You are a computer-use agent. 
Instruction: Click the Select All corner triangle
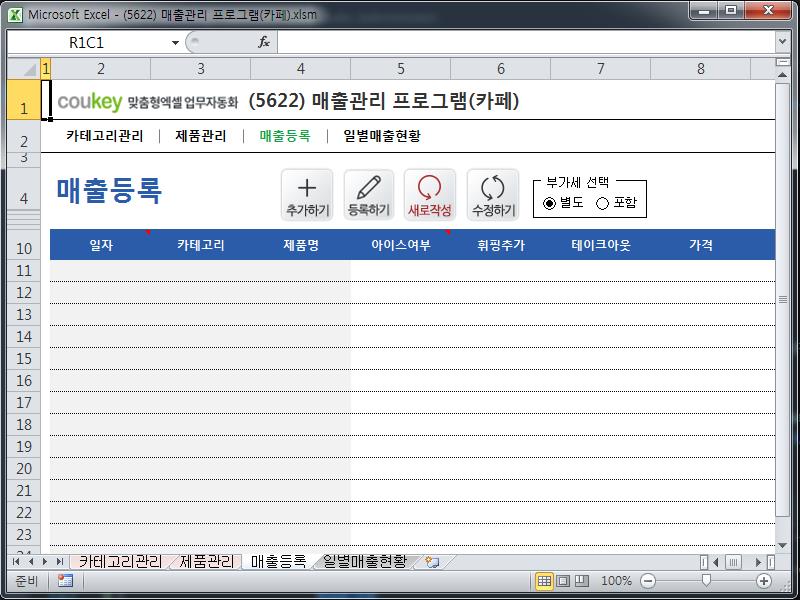pyautogui.click(x=24, y=68)
